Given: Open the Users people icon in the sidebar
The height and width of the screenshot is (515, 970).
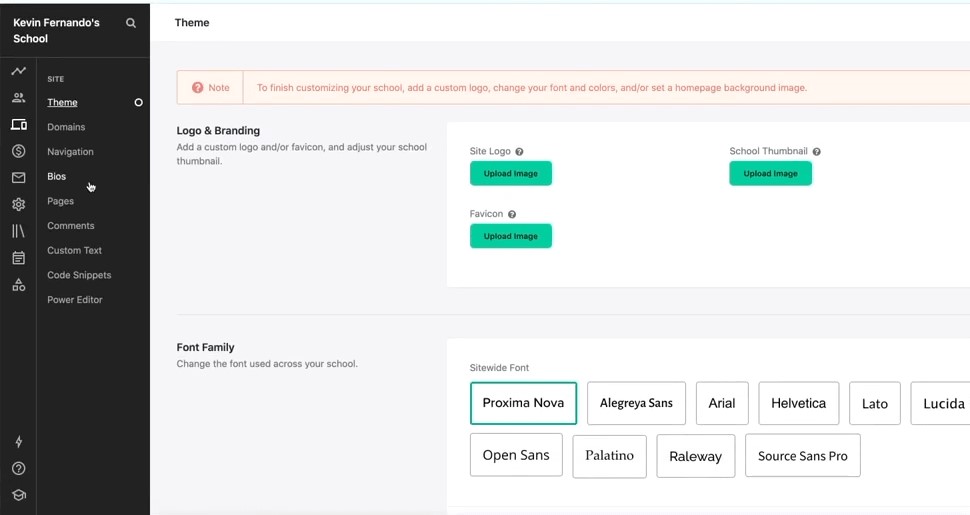Looking at the screenshot, I should [19, 98].
